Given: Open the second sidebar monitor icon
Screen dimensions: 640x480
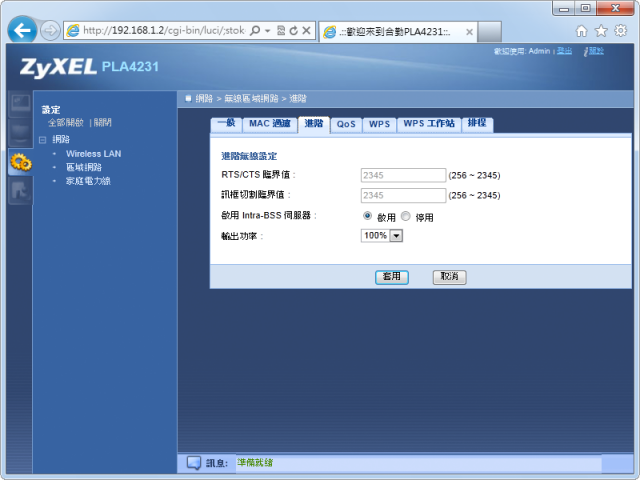Looking at the screenshot, I should pos(21,132).
